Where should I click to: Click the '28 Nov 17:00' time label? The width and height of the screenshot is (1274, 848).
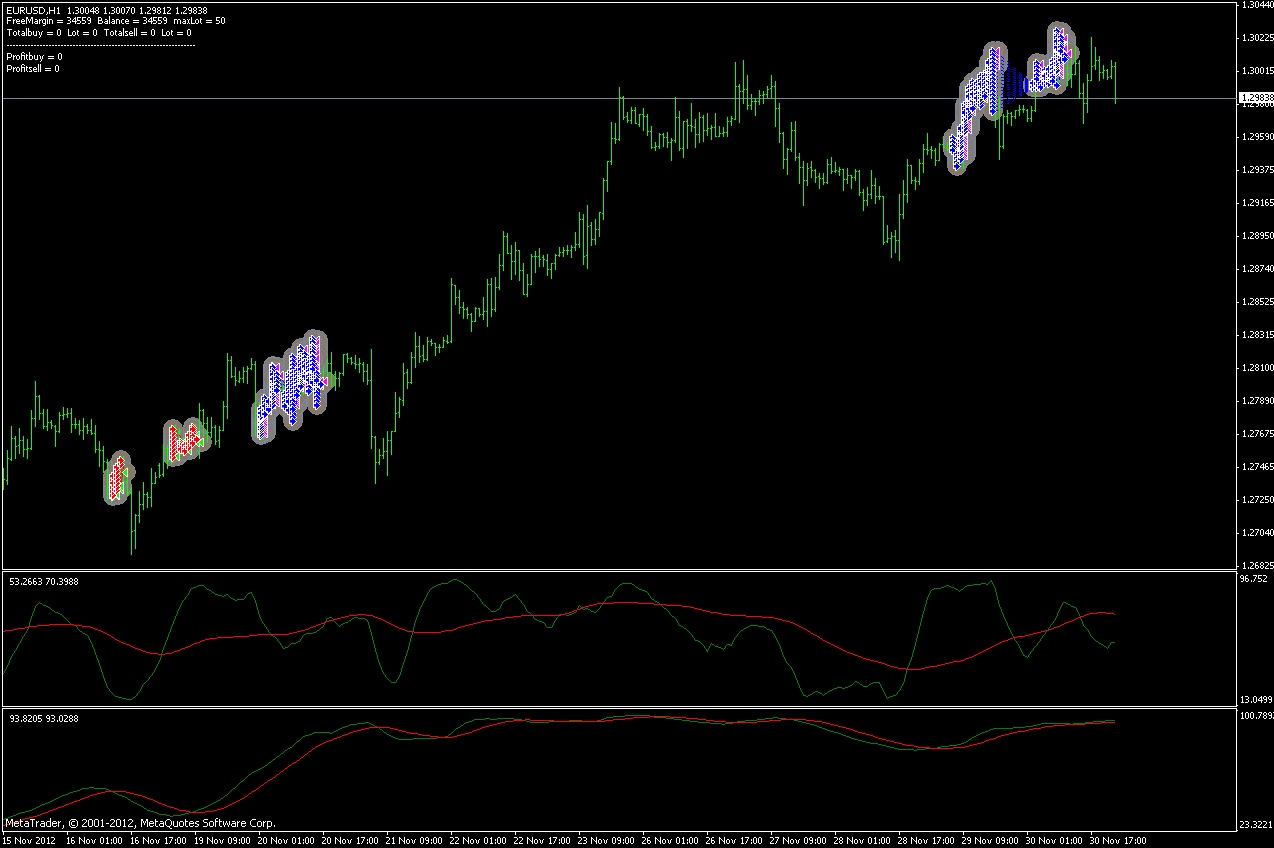[926, 841]
